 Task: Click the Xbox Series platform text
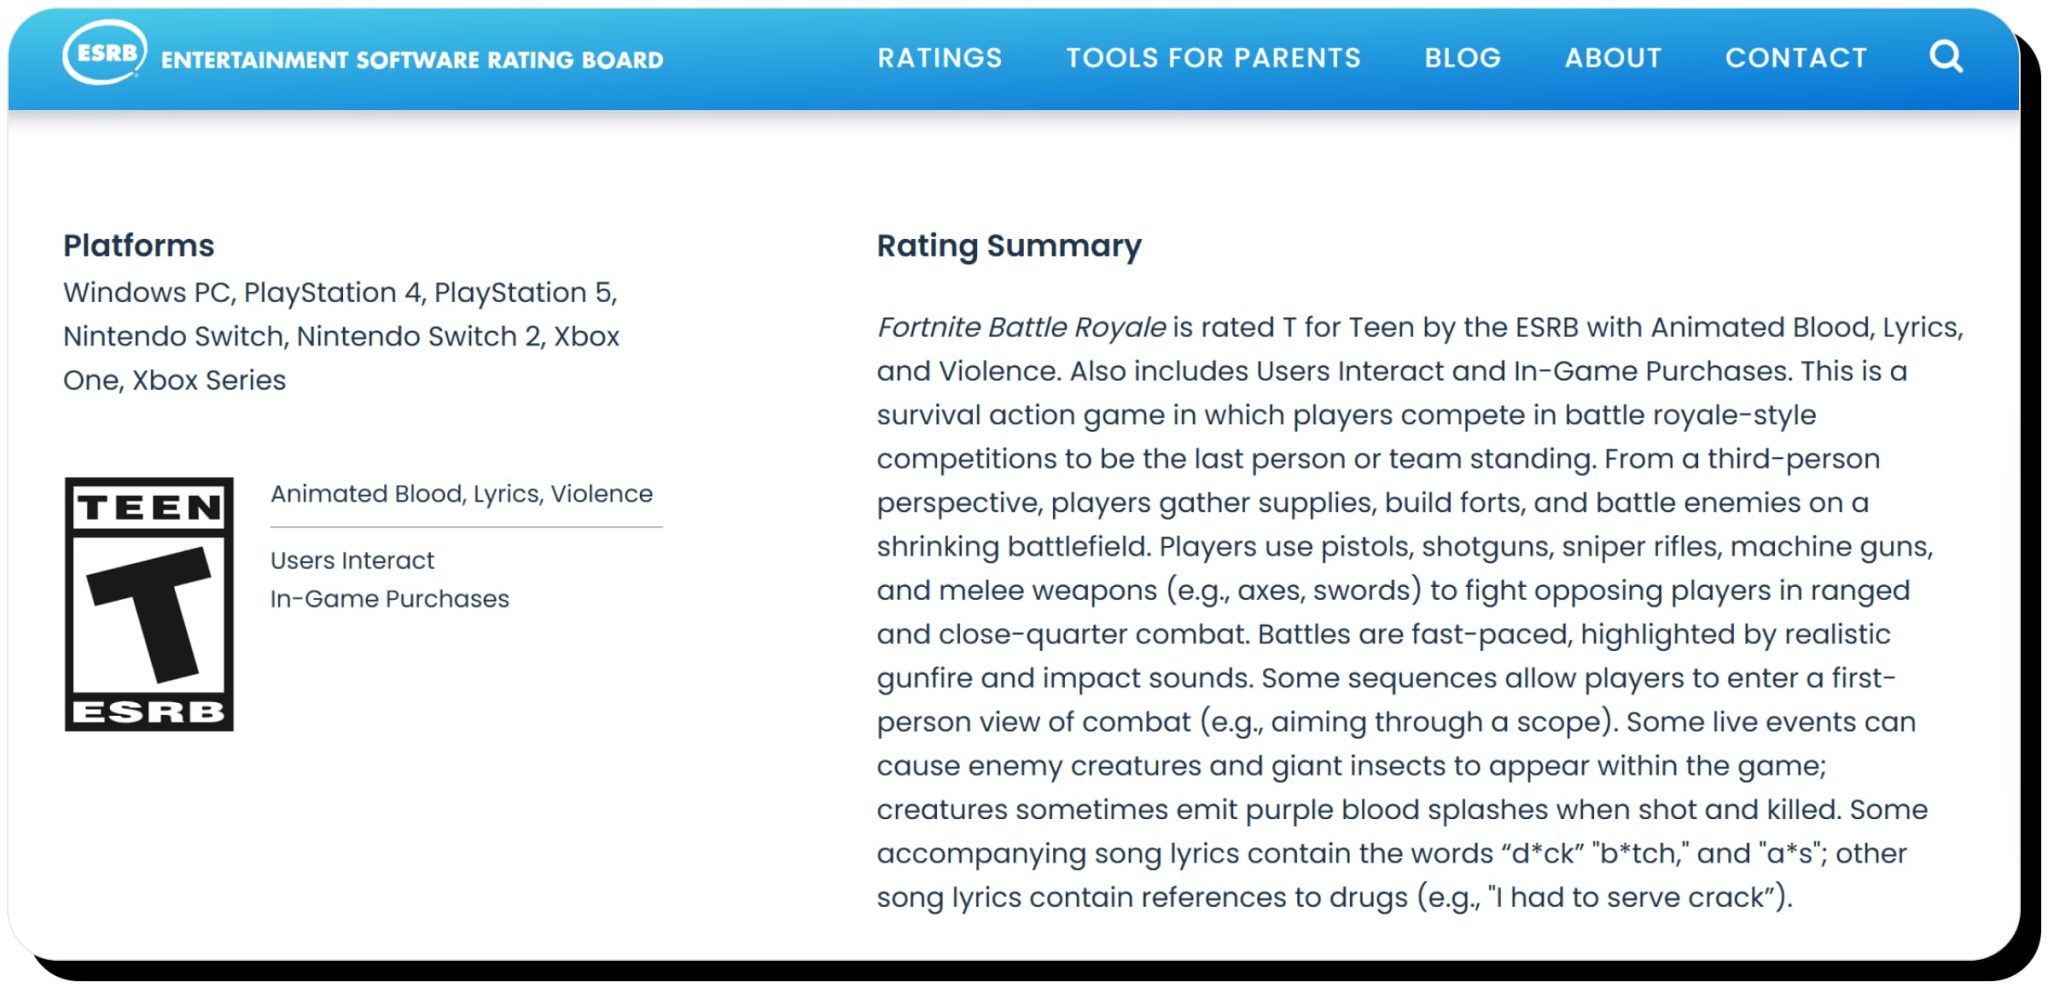click(209, 379)
